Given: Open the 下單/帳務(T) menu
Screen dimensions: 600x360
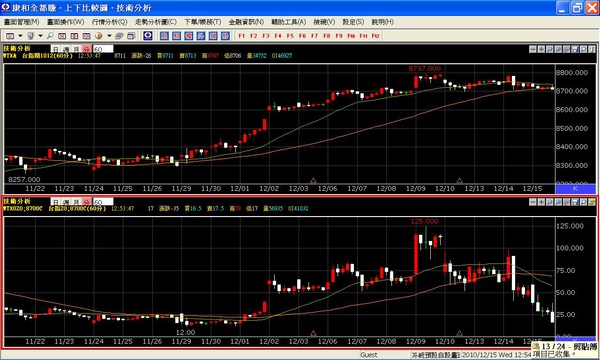Looking at the screenshot, I should coord(202,22).
